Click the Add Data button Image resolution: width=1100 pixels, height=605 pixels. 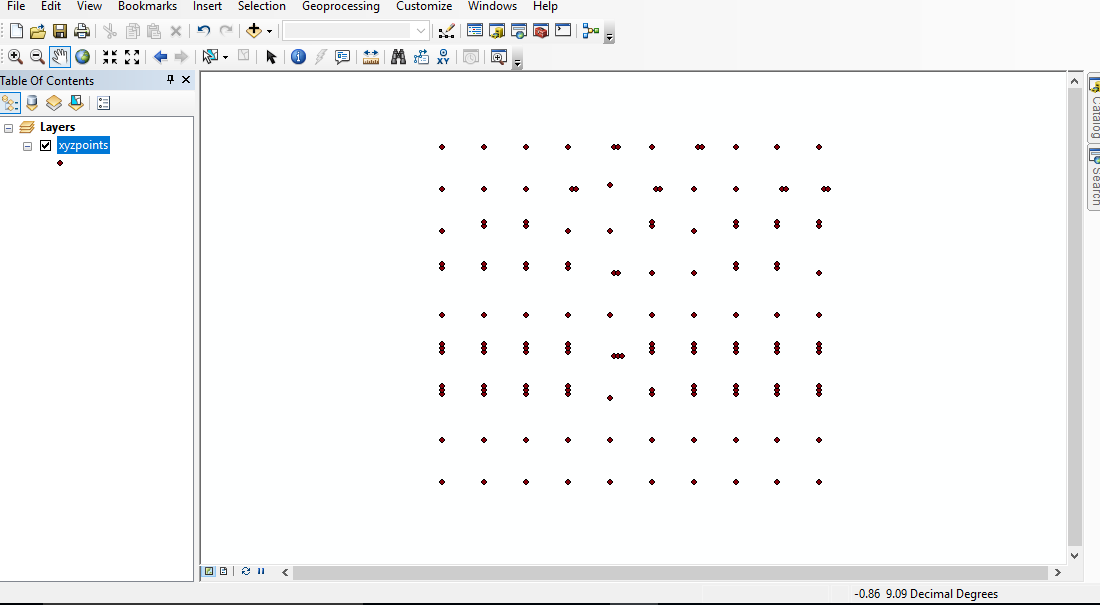pos(254,31)
